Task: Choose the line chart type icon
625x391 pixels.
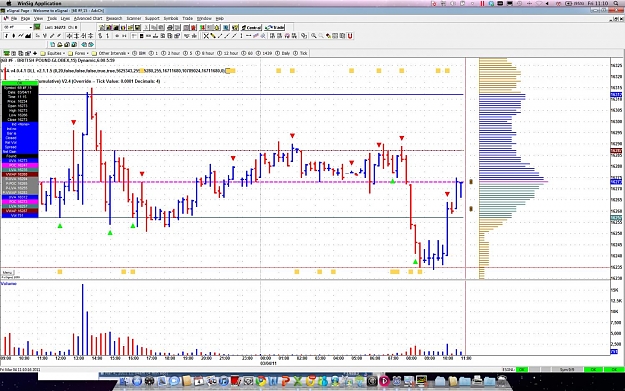Action: point(21,36)
